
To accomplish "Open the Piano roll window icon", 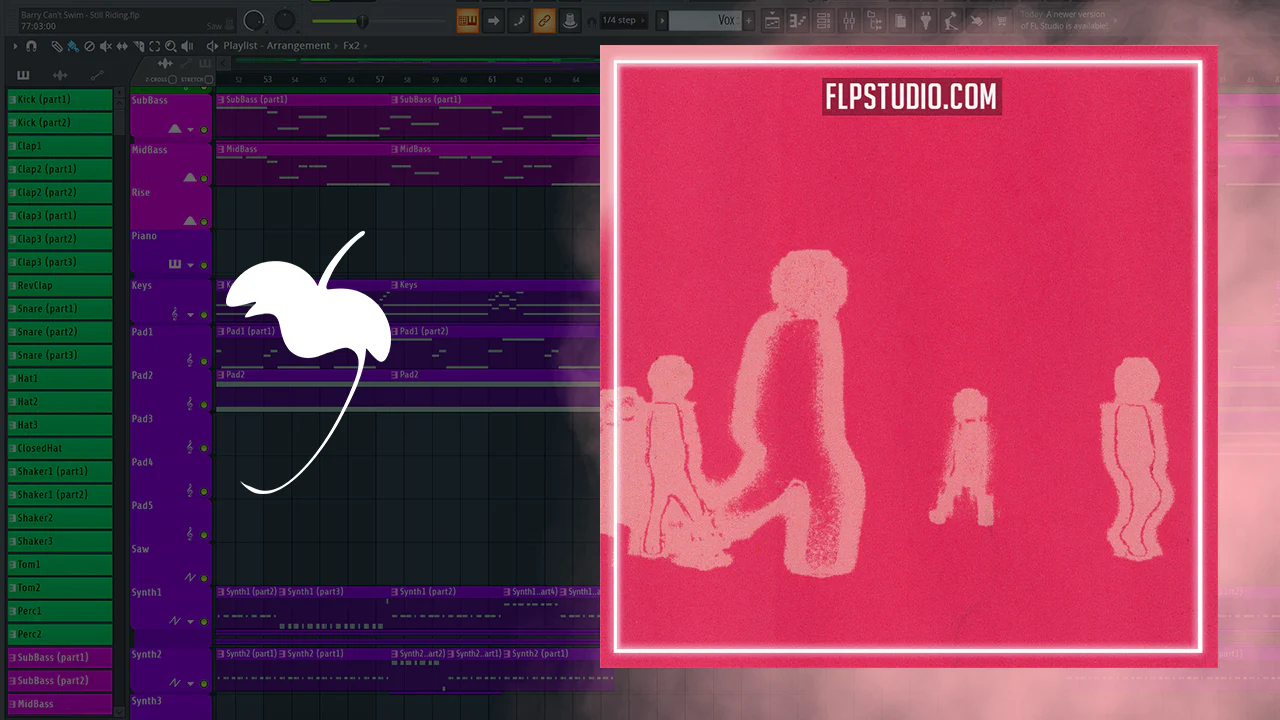I will click(x=798, y=20).
